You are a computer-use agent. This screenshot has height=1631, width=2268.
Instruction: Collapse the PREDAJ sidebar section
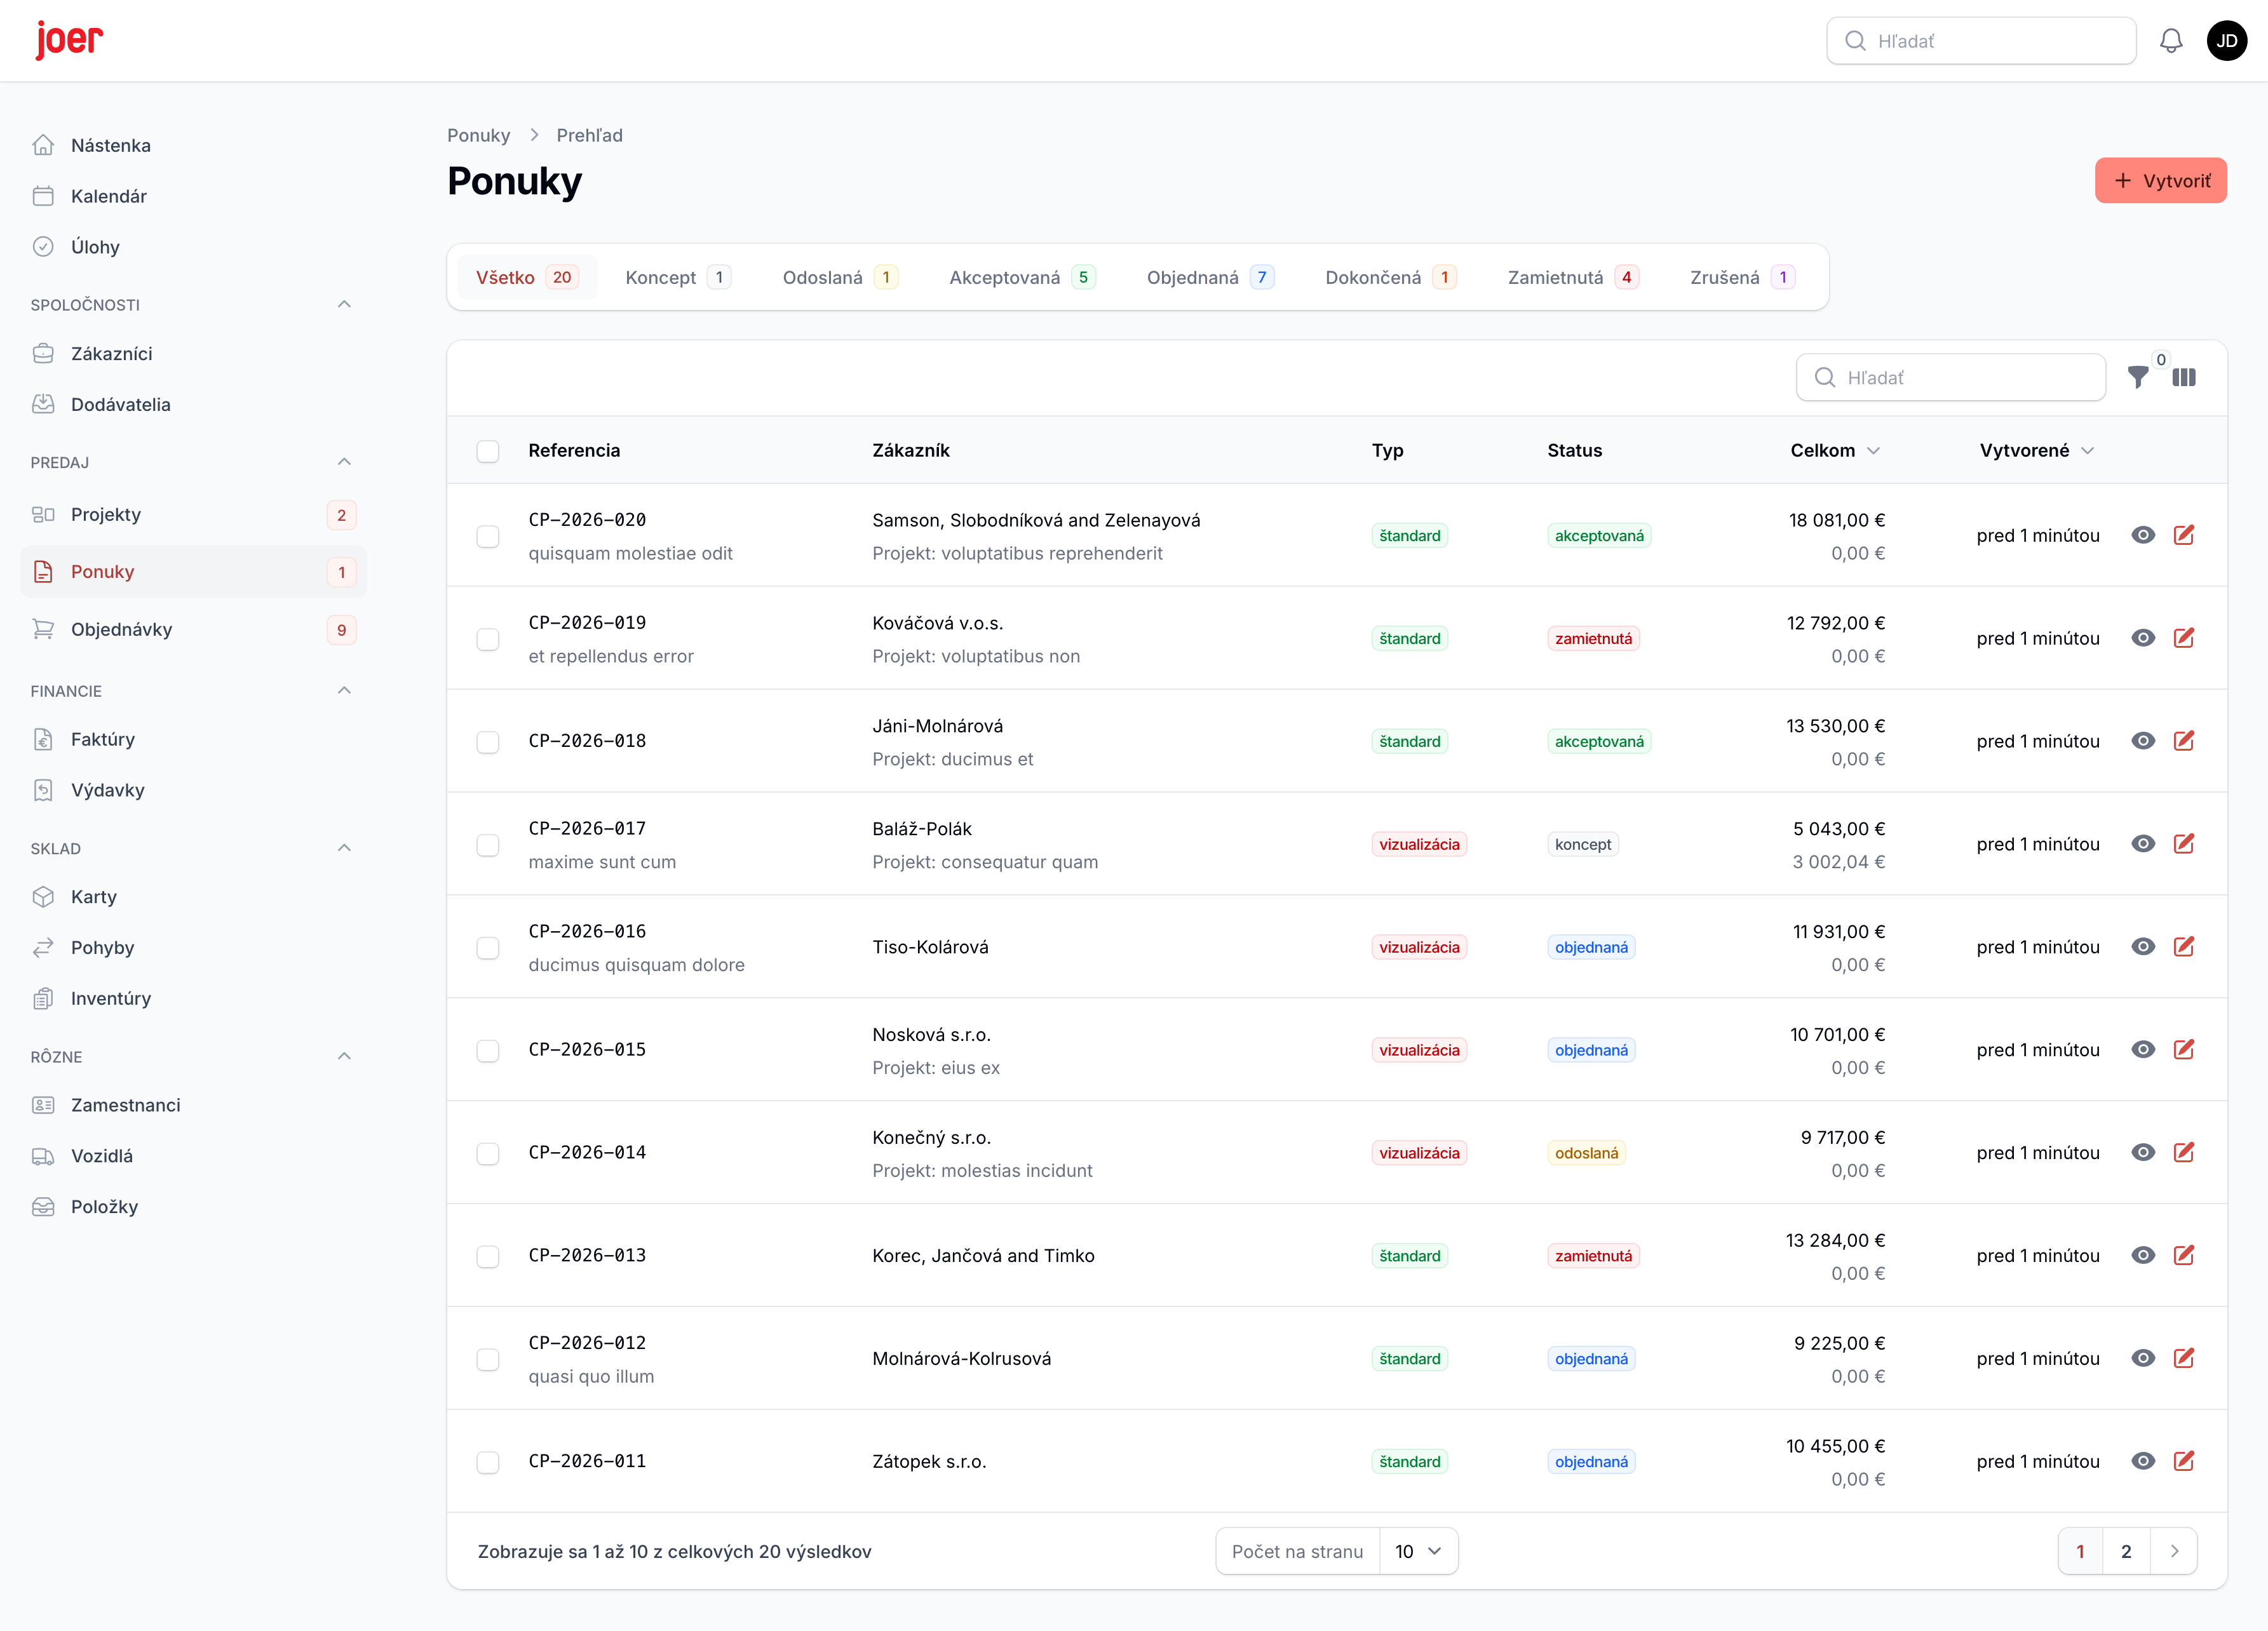344,462
